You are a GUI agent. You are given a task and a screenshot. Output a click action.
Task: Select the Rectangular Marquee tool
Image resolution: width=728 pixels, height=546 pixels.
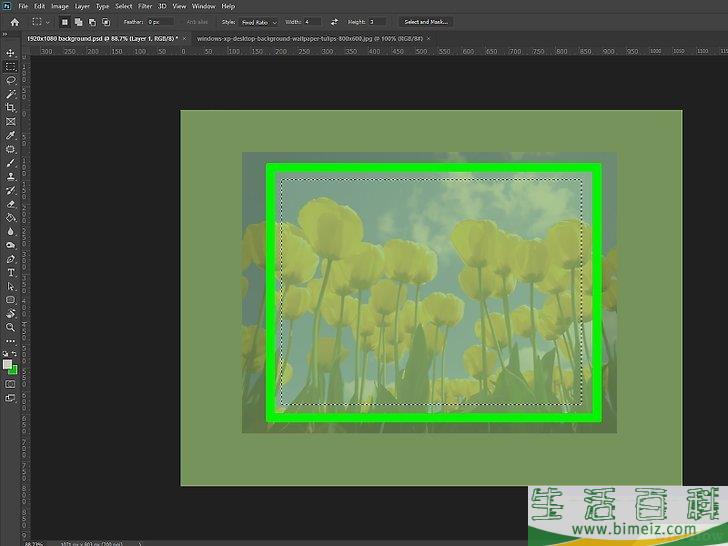click(11, 67)
